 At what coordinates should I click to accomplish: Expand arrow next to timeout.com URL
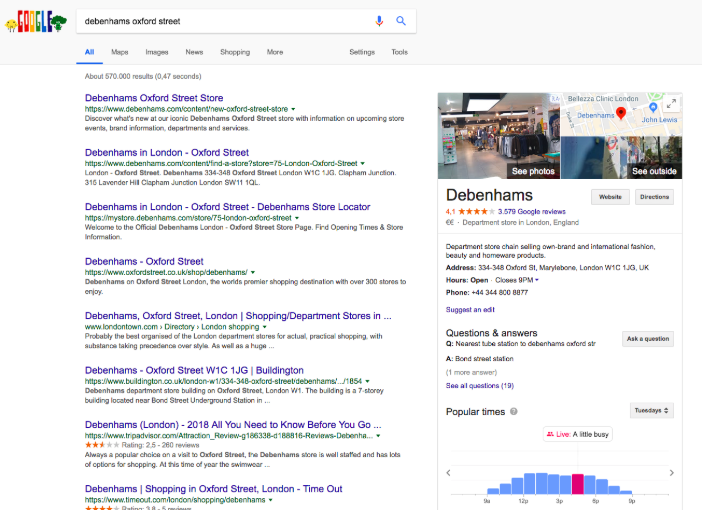pyautogui.click(x=271, y=500)
